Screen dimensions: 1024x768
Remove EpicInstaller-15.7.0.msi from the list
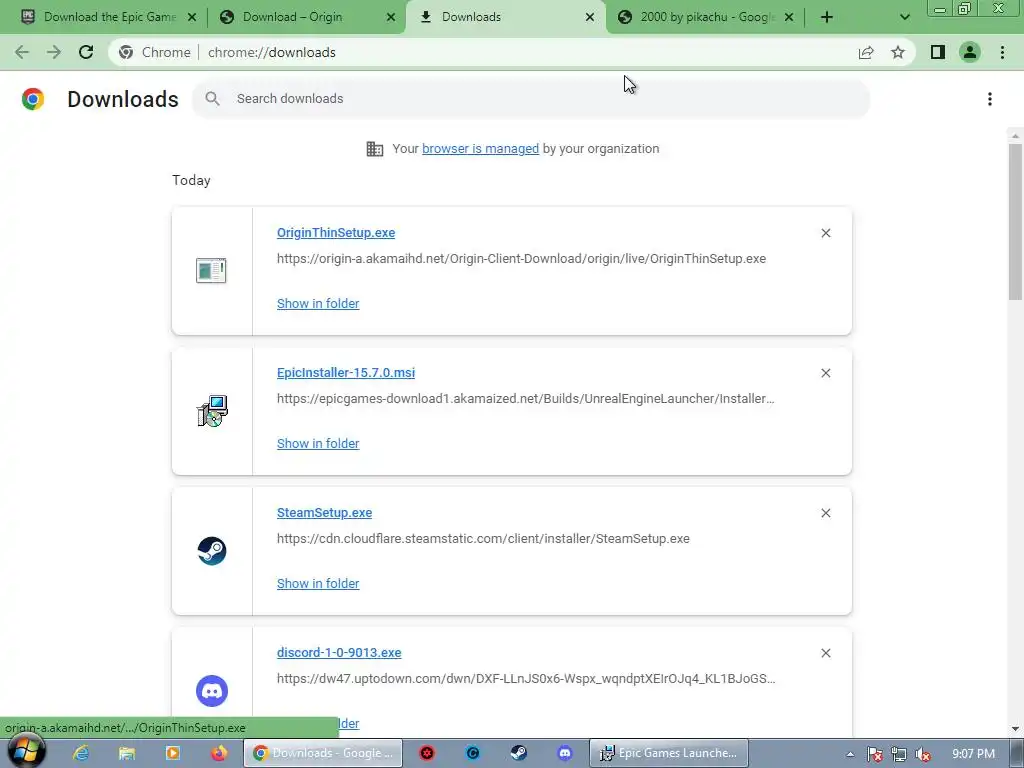825,373
